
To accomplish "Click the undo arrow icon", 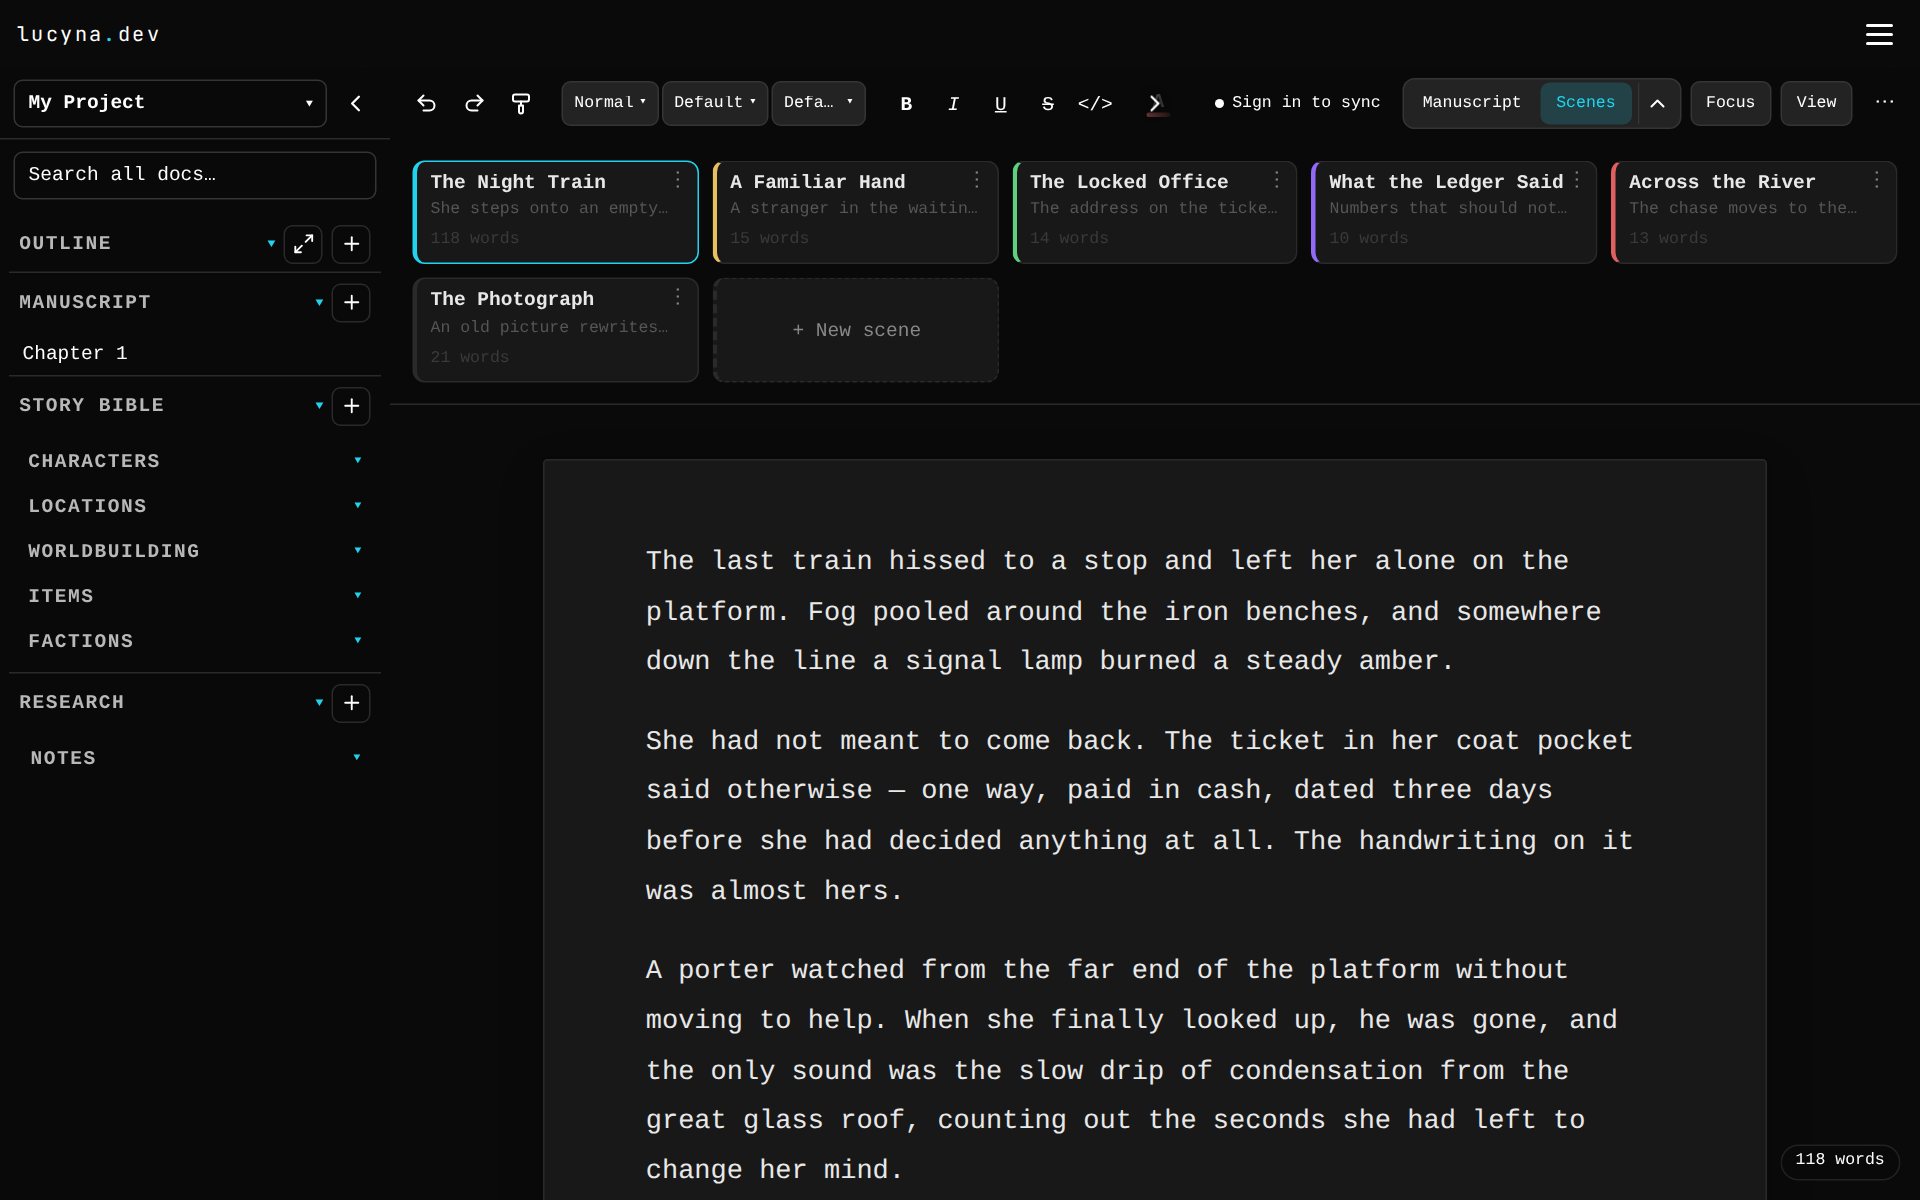I will coord(426,103).
